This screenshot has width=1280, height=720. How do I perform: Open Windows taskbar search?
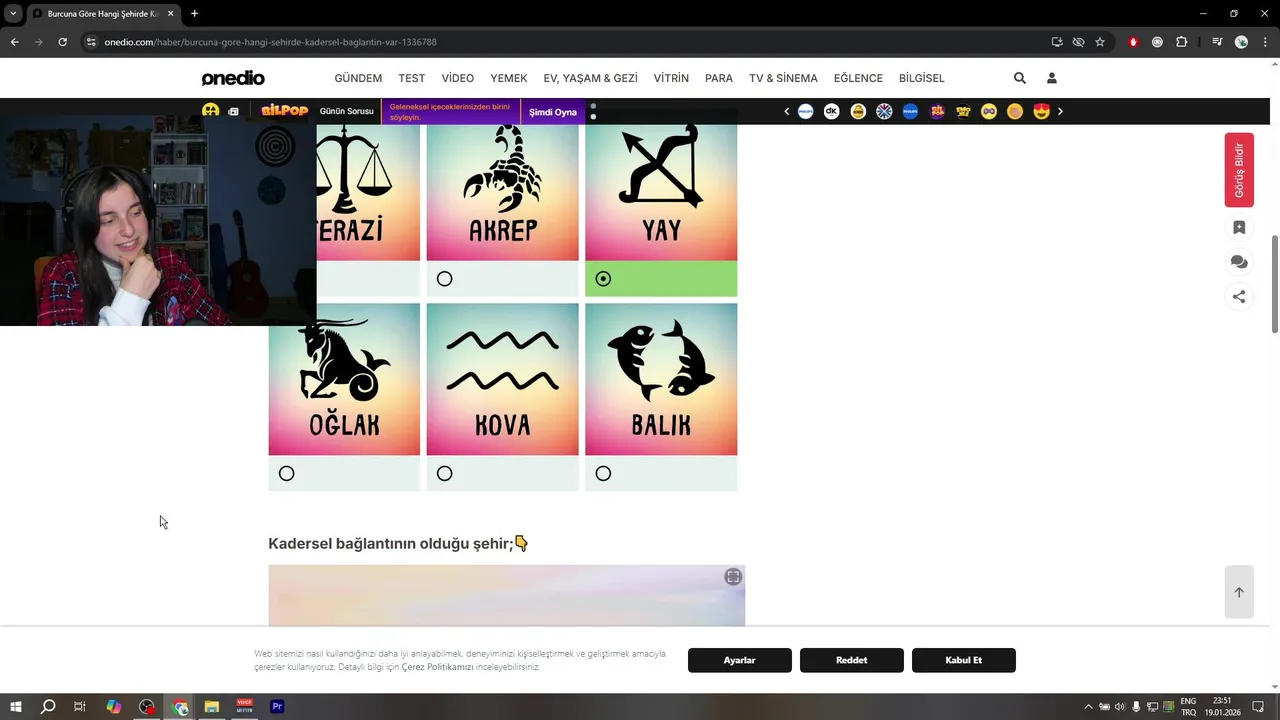point(47,707)
